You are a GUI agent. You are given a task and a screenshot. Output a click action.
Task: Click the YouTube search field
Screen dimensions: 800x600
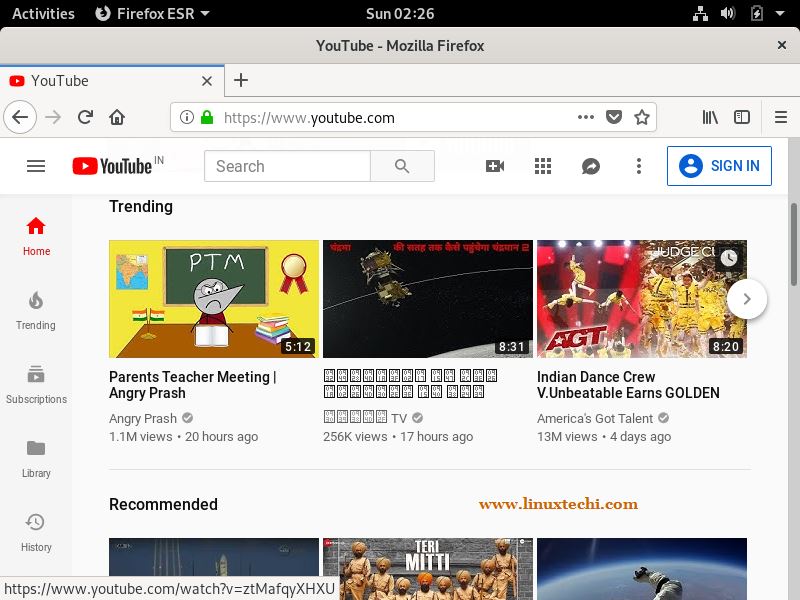[x=287, y=166]
